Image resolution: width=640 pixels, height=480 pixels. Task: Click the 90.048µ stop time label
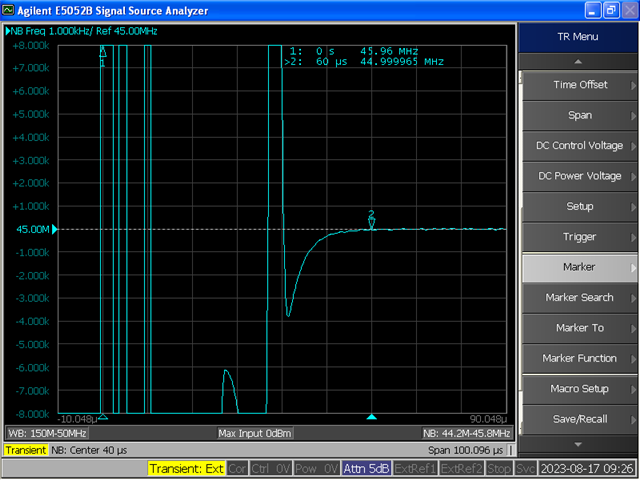tap(488, 420)
